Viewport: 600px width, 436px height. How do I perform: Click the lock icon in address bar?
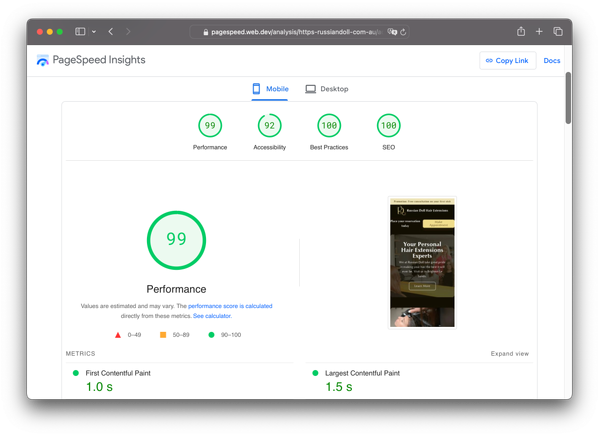click(205, 32)
